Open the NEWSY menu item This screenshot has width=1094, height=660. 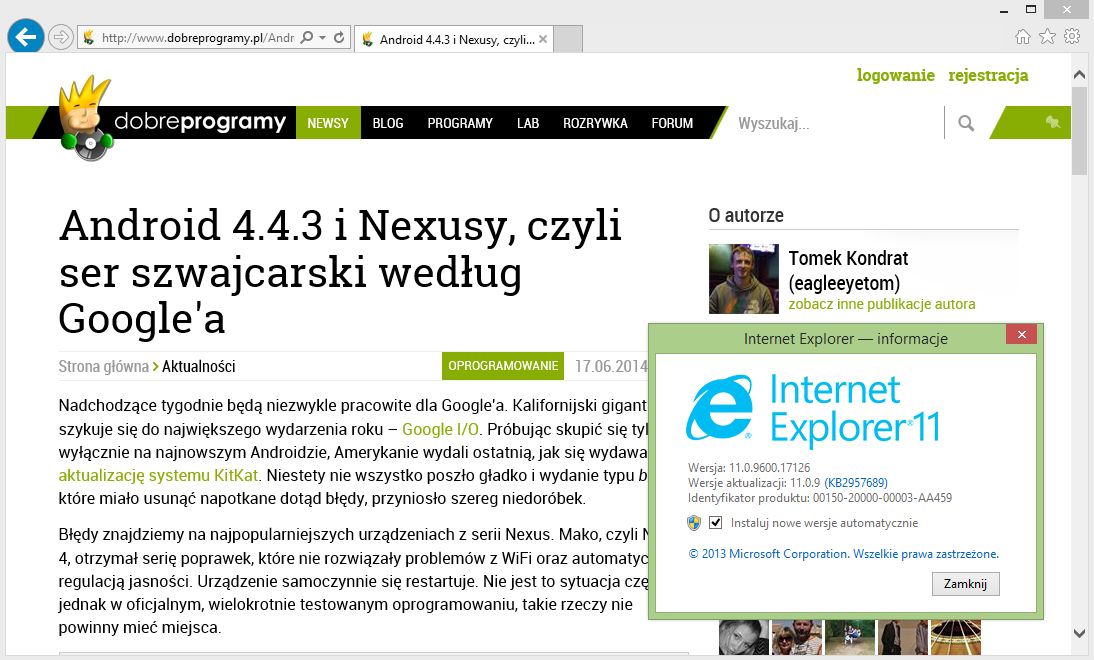pos(328,123)
